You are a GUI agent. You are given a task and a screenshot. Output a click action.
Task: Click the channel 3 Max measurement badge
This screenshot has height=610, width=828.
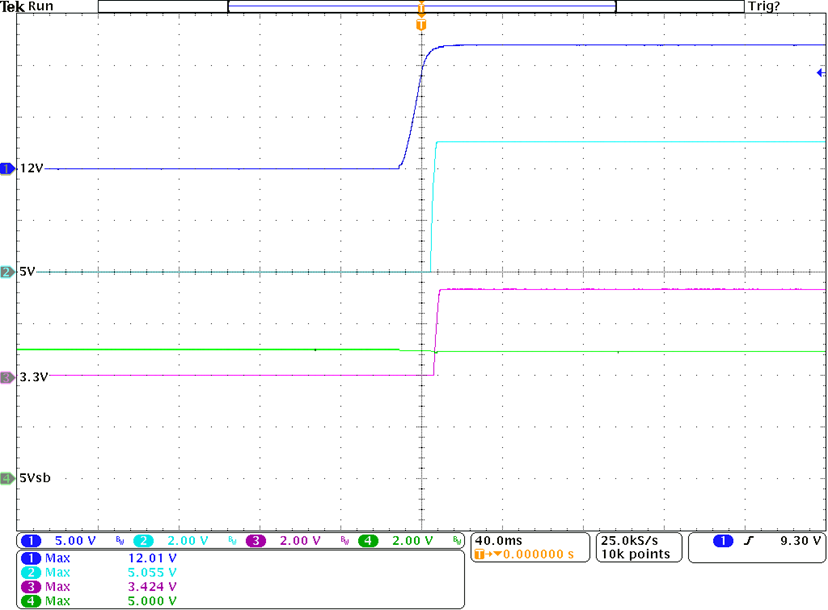pyautogui.click(x=31, y=587)
